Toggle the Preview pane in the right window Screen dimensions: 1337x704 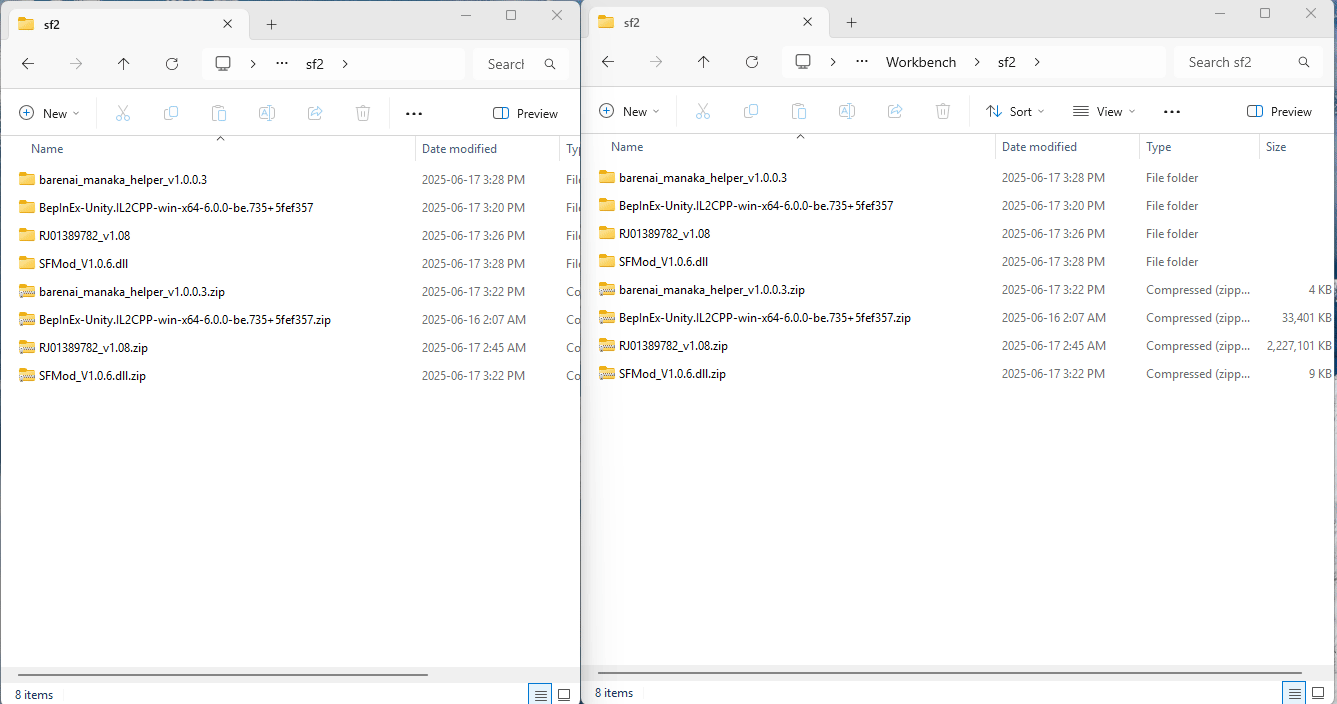coord(1279,112)
